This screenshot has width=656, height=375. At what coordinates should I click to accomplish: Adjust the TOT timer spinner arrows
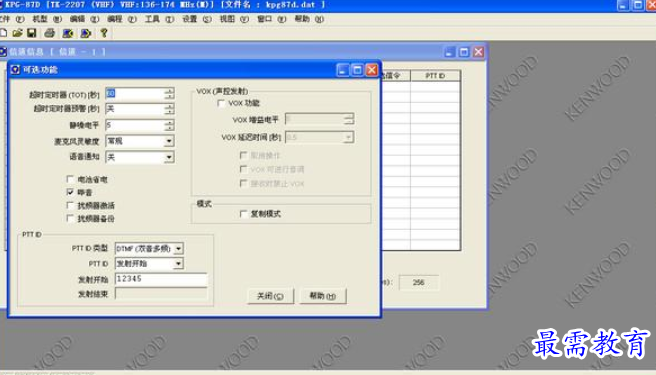pos(169,93)
